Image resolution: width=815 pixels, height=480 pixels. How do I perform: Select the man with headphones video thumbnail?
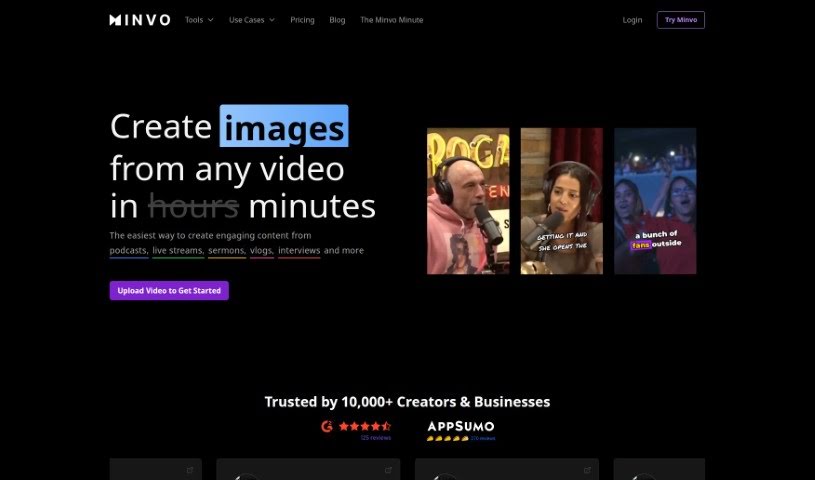click(468, 201)
